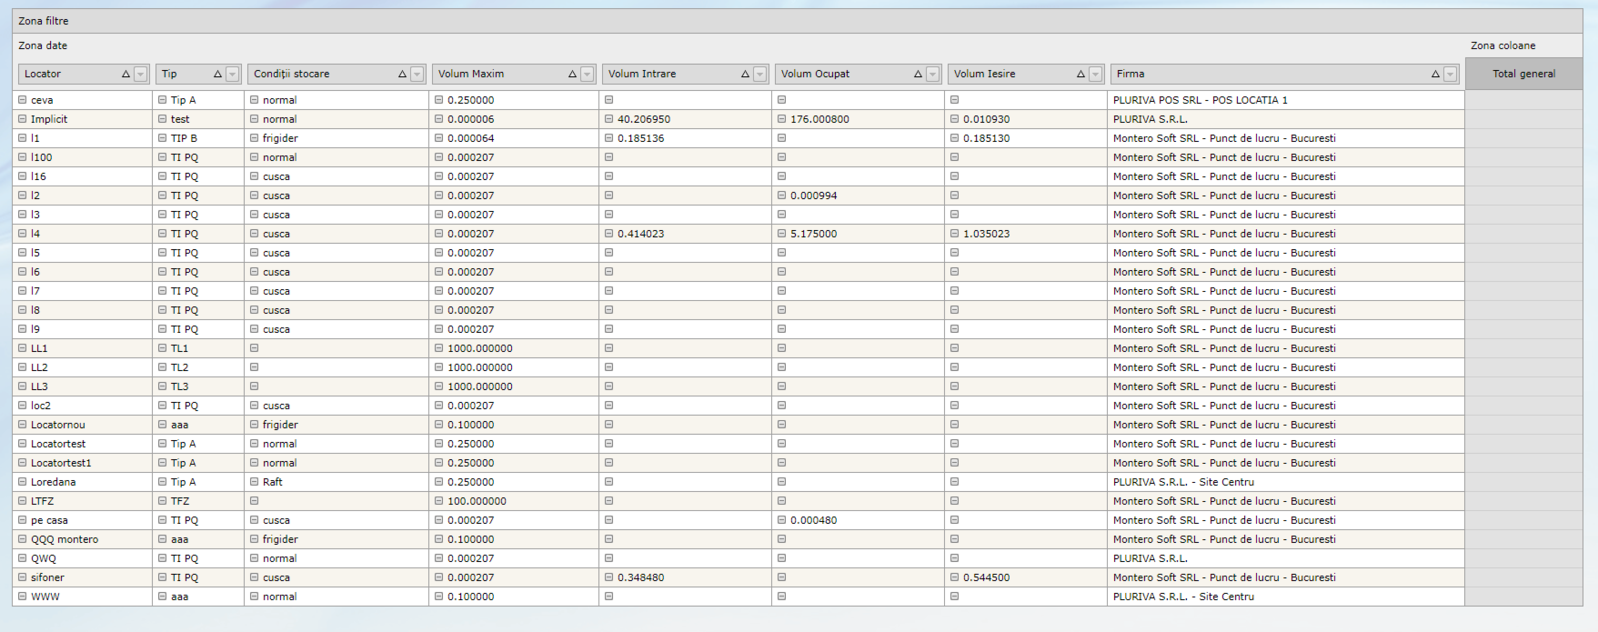Click the Firma header sort triangle

point(1435,74)
